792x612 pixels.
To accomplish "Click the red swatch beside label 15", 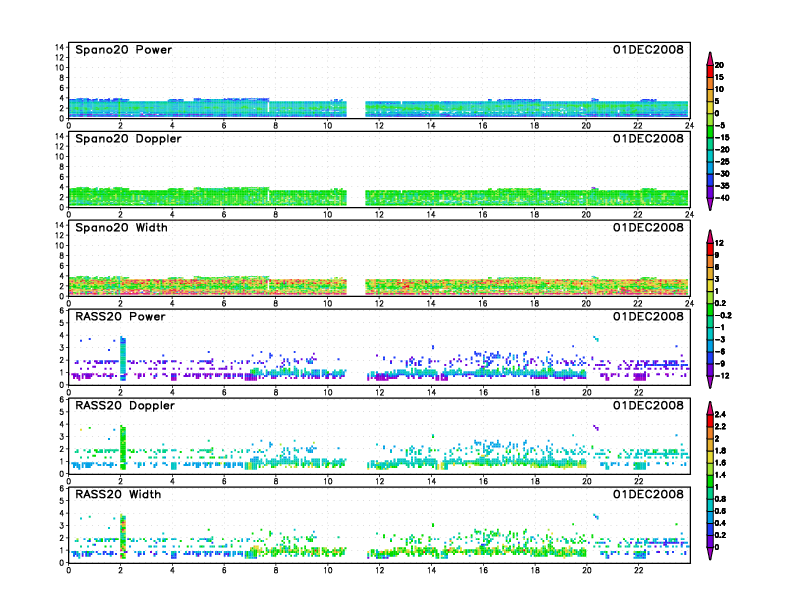I will [710, 71].
